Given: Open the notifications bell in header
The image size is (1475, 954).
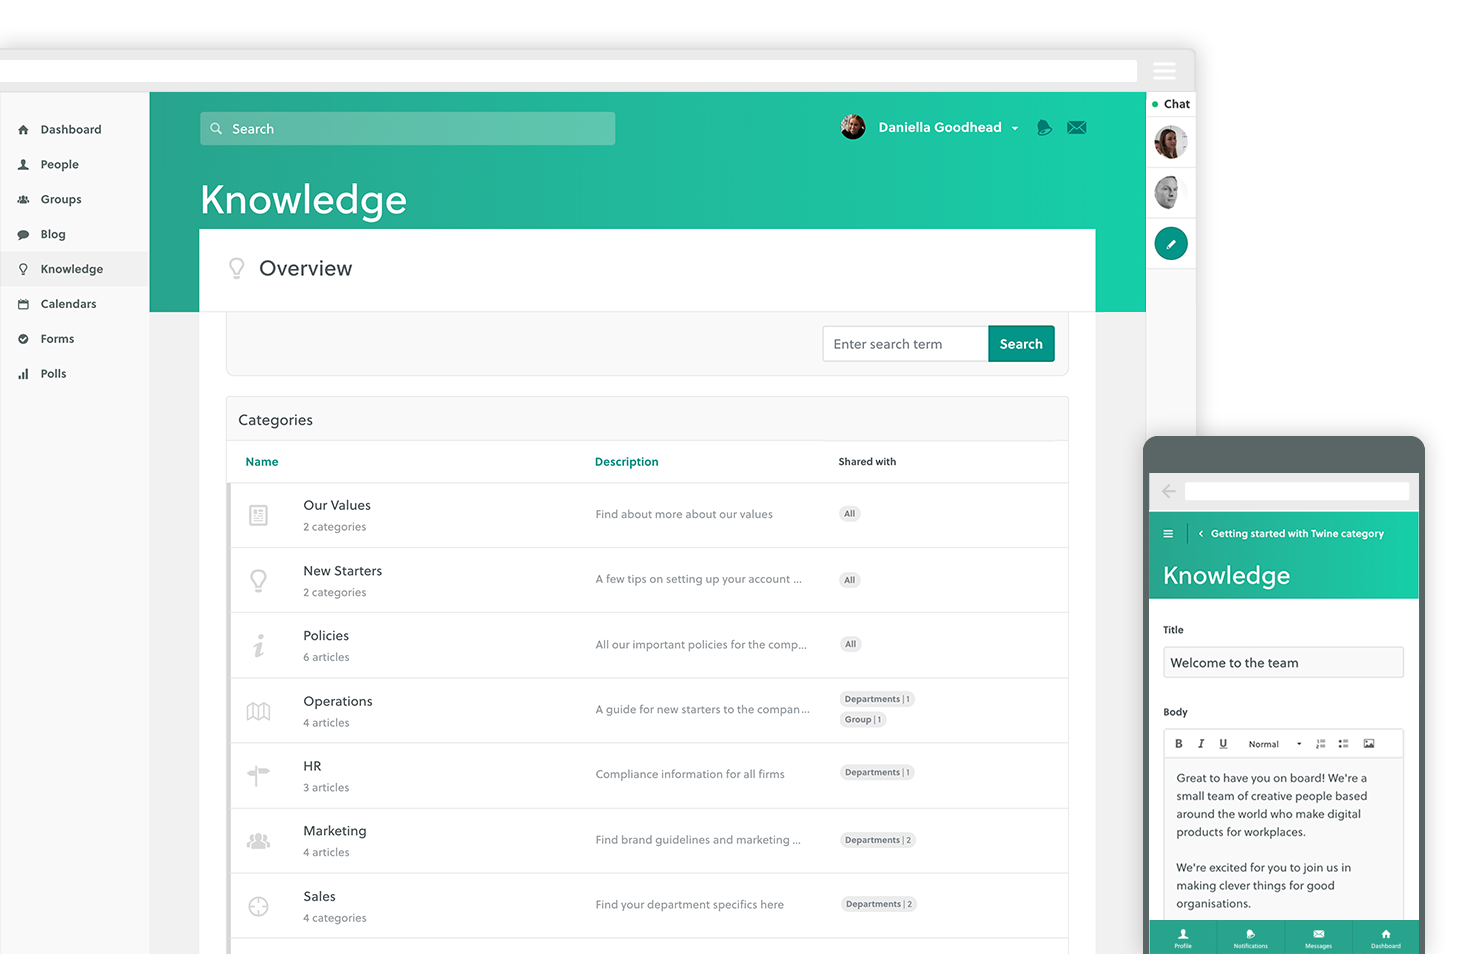Looking at the screenshot, I should tap(1044, 128).
